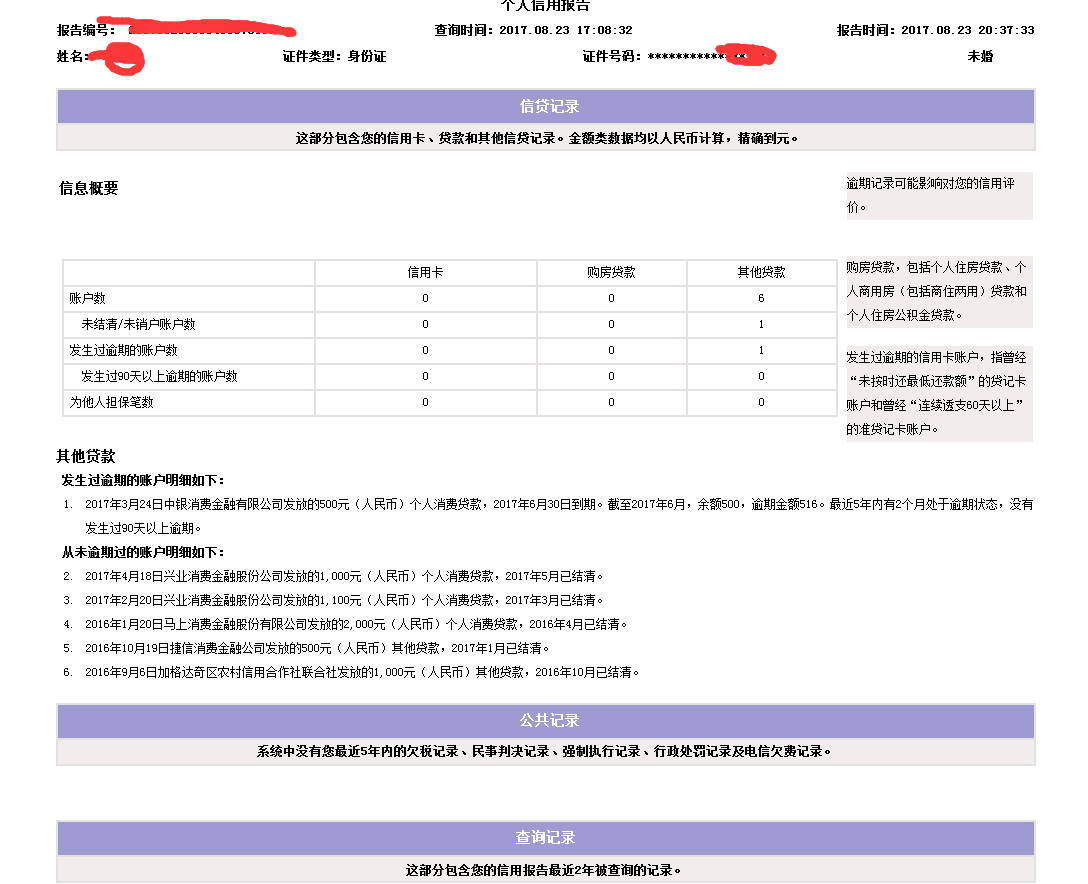
Task: Click 信用卡 value 0 in 账户数 row
Action: point(425,298)
